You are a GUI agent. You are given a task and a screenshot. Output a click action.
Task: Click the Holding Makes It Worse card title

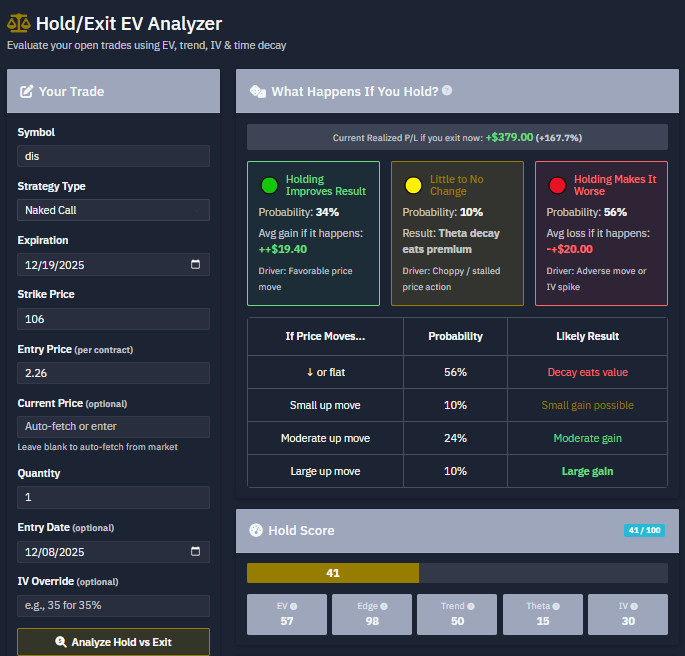pyautogui.click(x=615, y=185)
